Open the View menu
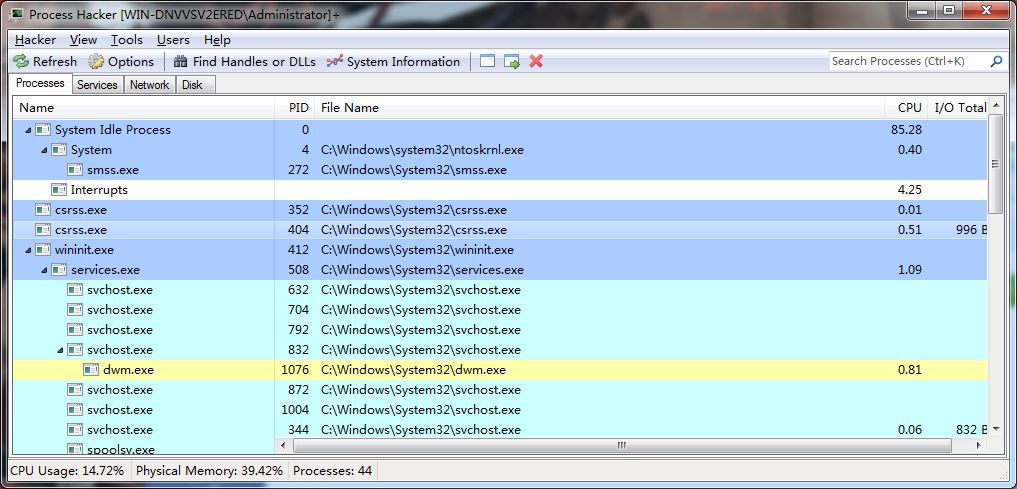Viewport: 1017px width, 489px height. [x=83, y=40]
